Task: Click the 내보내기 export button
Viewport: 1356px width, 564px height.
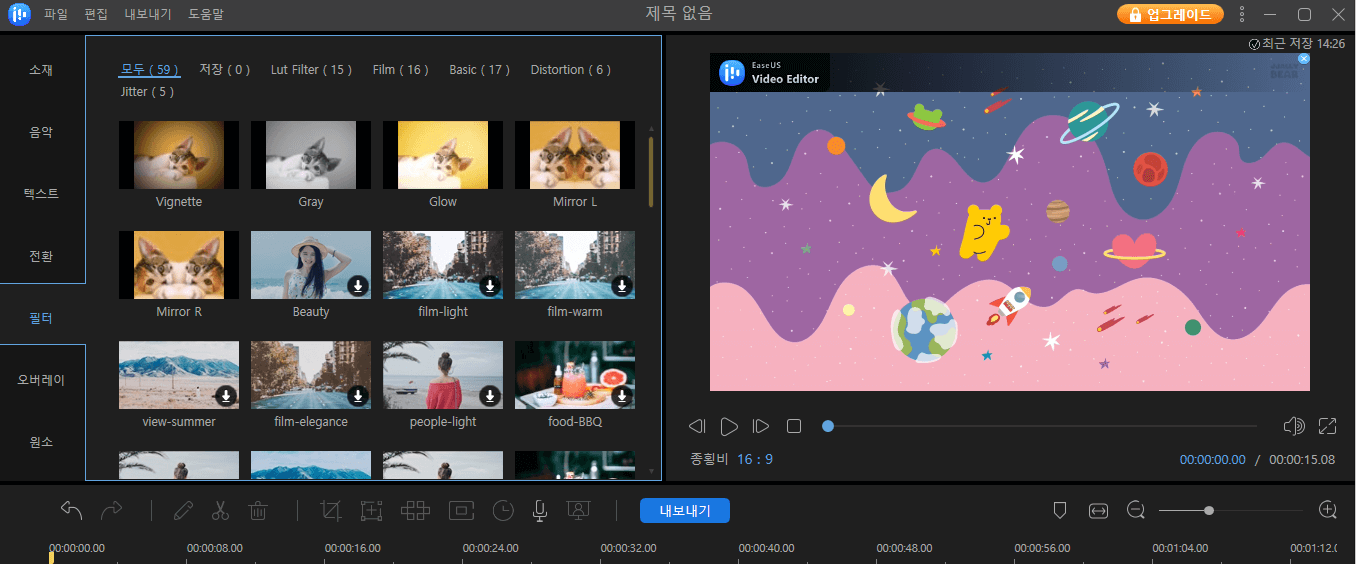Action: [x=685, y=510]
